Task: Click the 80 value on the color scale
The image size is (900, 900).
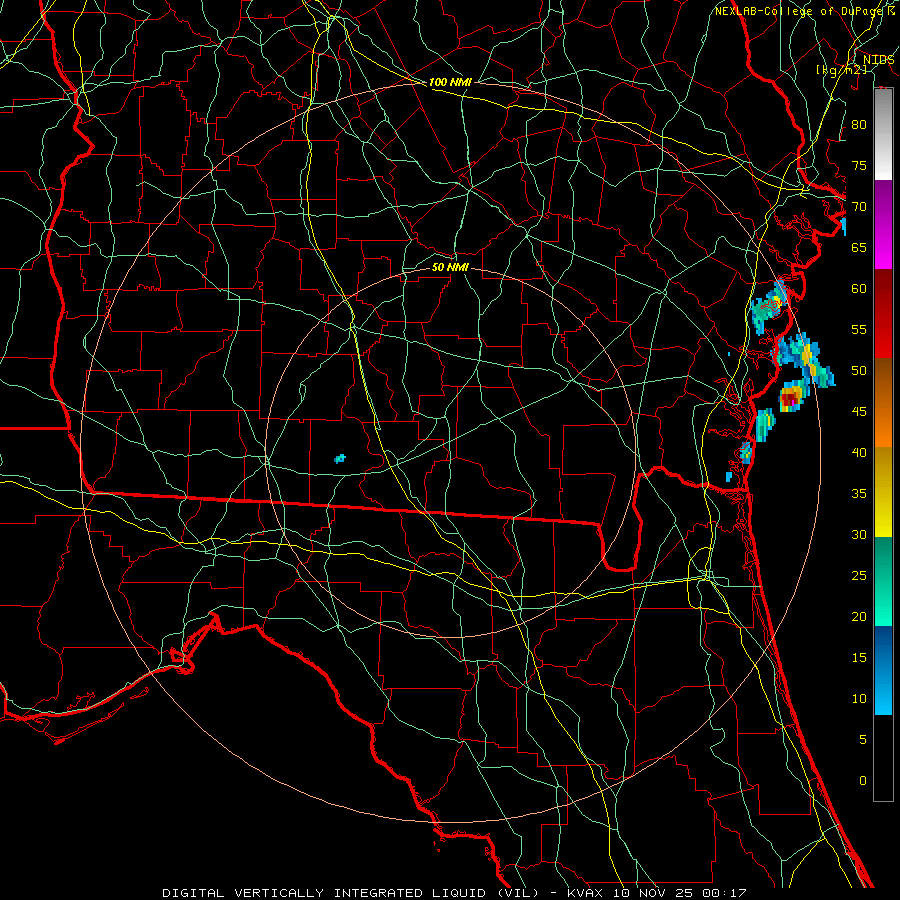Action: coord(859,125)
